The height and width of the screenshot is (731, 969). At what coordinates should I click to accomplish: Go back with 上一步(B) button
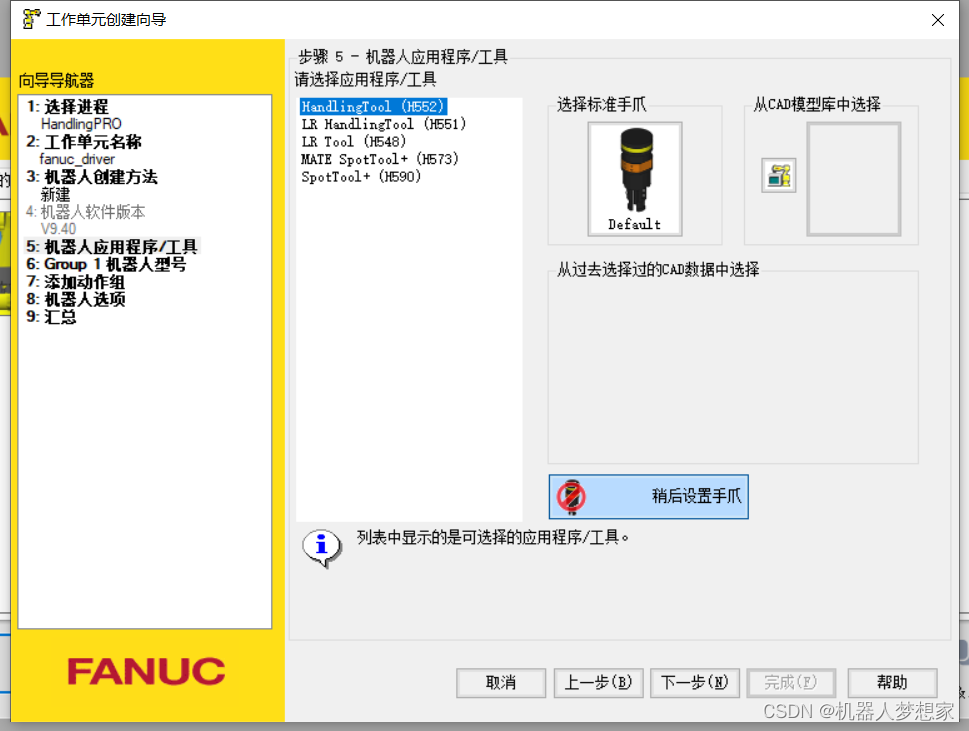click(598, 683)
